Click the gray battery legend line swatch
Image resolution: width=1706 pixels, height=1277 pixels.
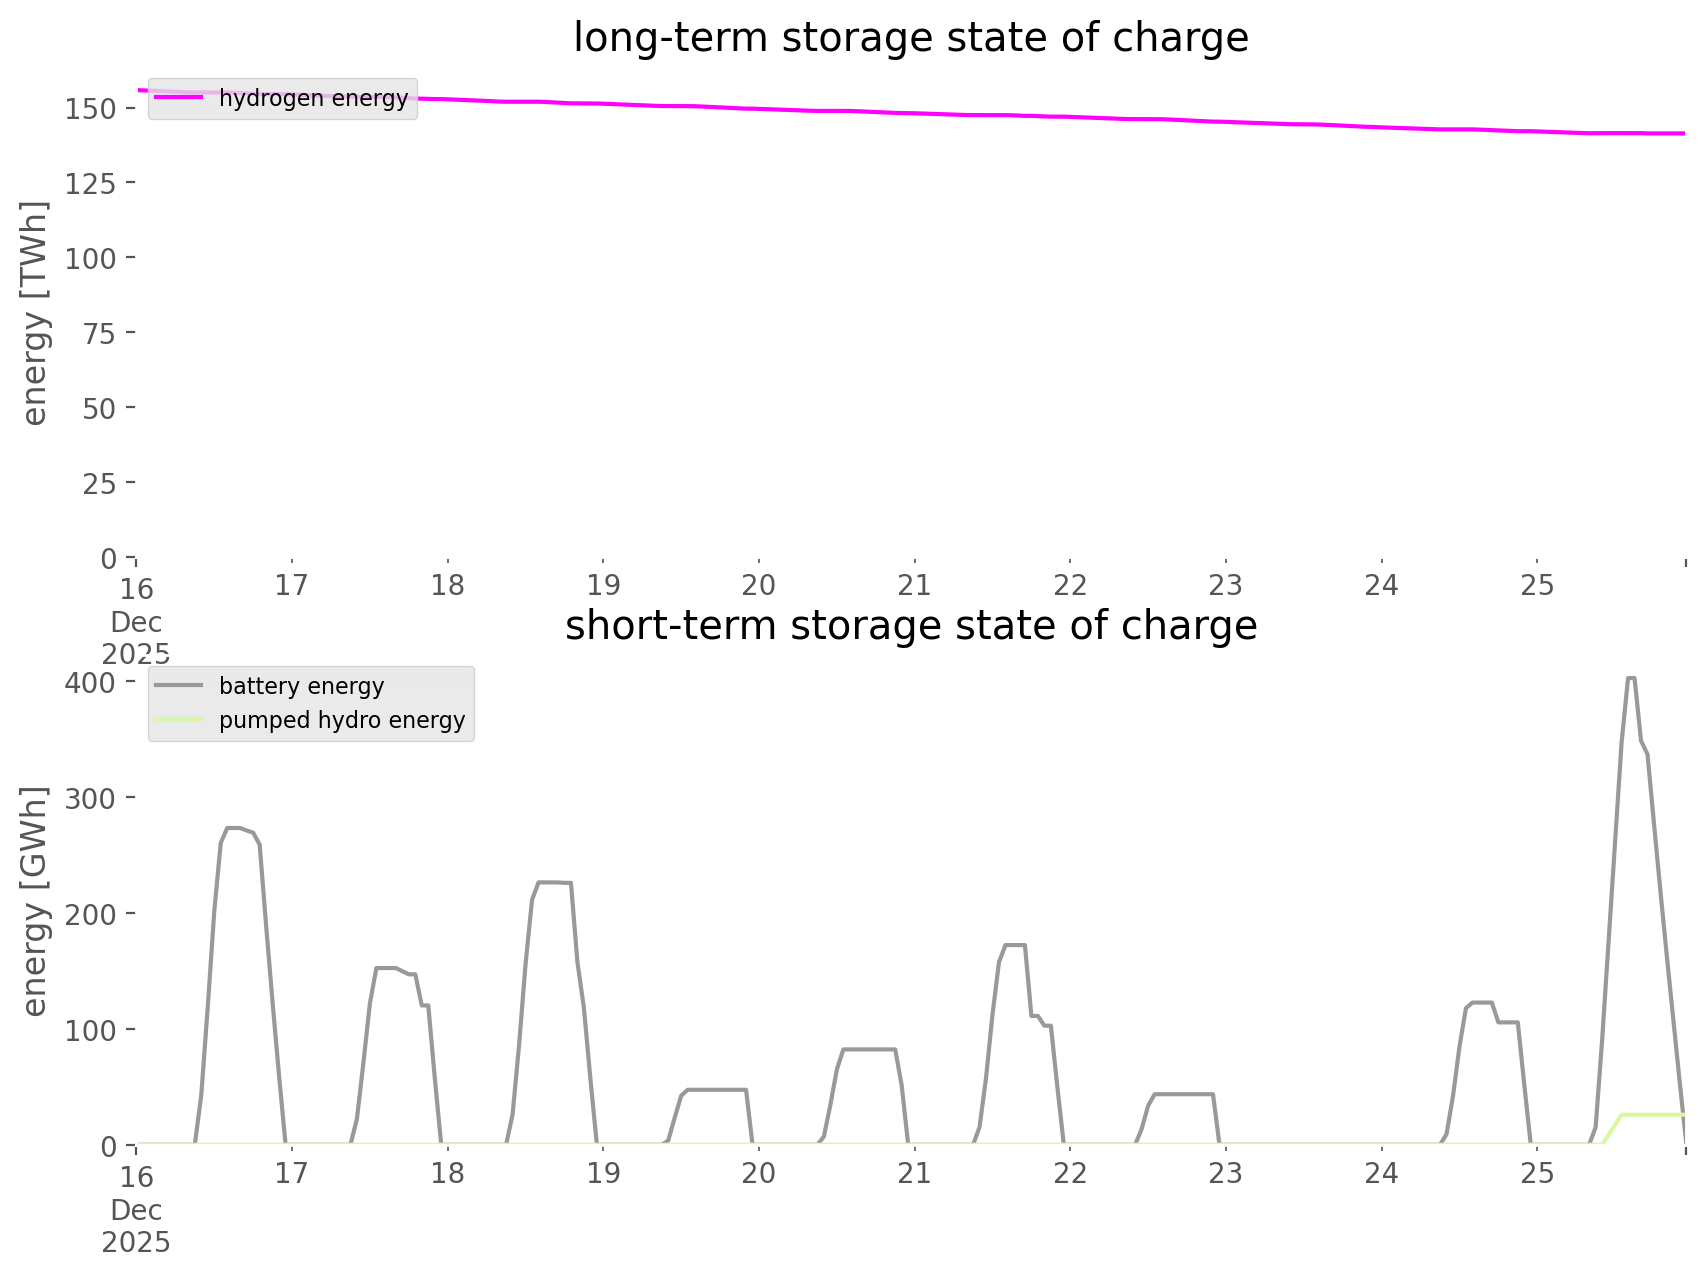pyautogui.click(x=179, y=686)
